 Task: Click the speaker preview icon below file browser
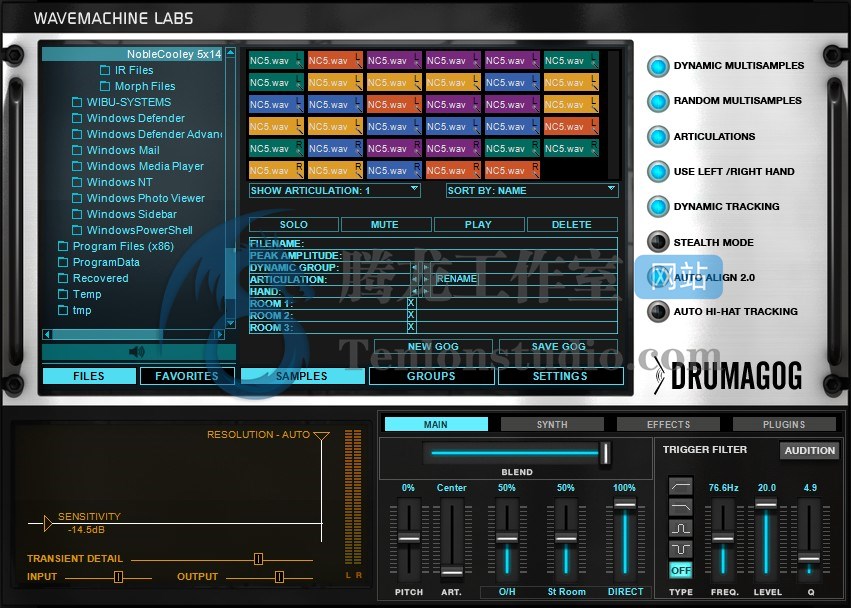(137, 351)
